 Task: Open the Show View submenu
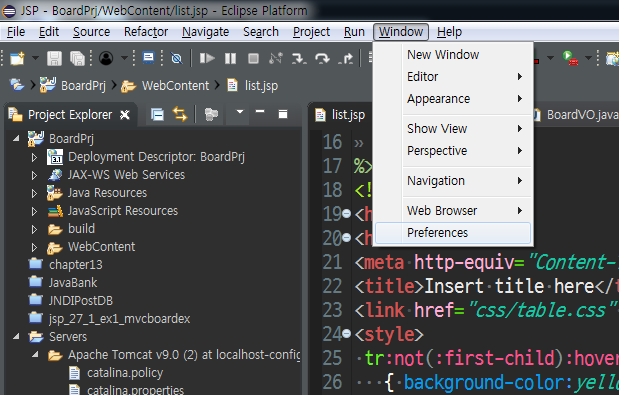click(x=453, y=129)
